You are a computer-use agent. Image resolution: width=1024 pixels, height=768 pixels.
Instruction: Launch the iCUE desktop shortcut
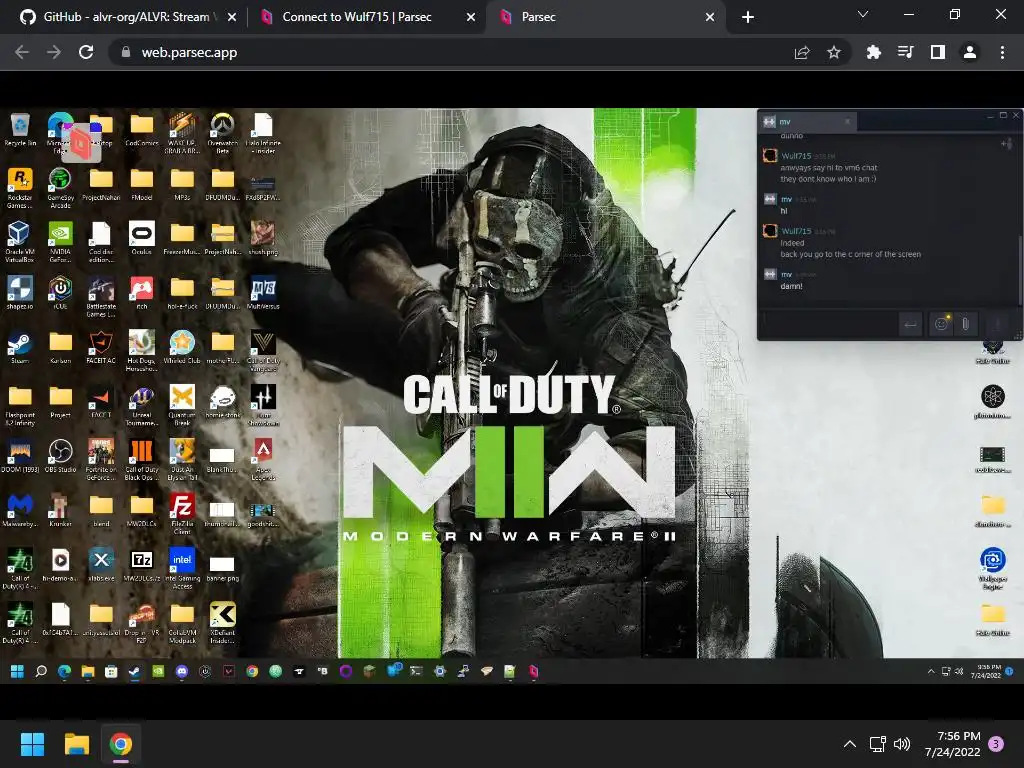pyautogui.click(x=60, y=293)
